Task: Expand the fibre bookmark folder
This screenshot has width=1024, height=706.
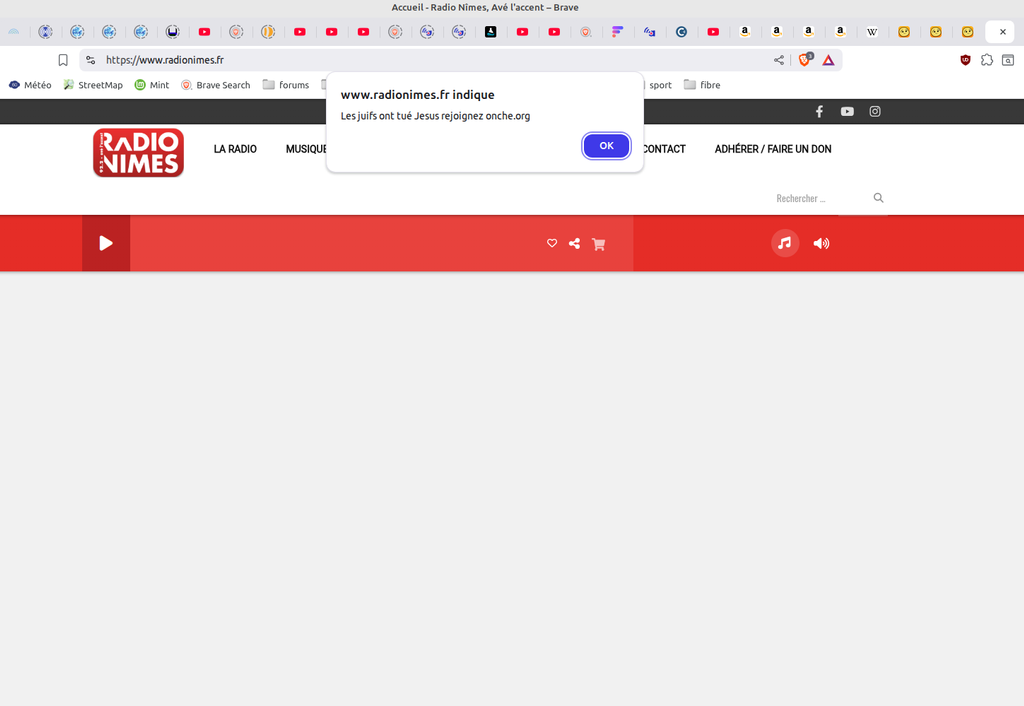Action: coord(702,85)
